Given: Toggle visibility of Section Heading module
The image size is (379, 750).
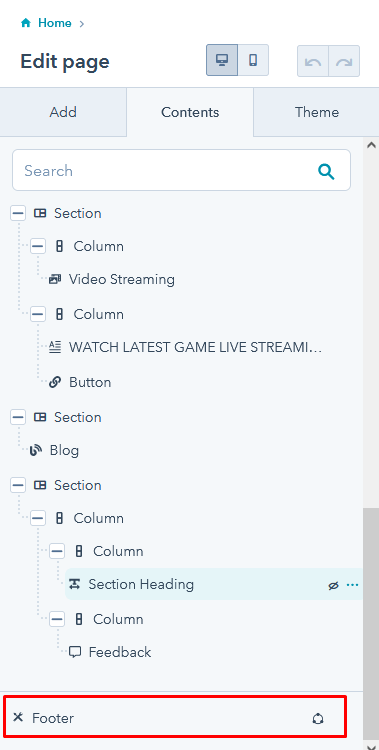Looking at the screenshot, I should coord(334,585).
